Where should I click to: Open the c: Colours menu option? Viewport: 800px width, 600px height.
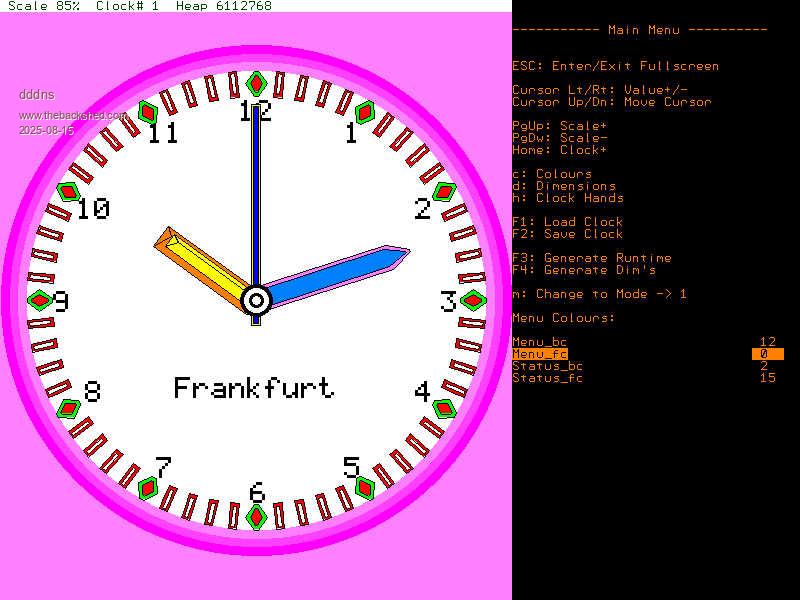click(551, 174)
